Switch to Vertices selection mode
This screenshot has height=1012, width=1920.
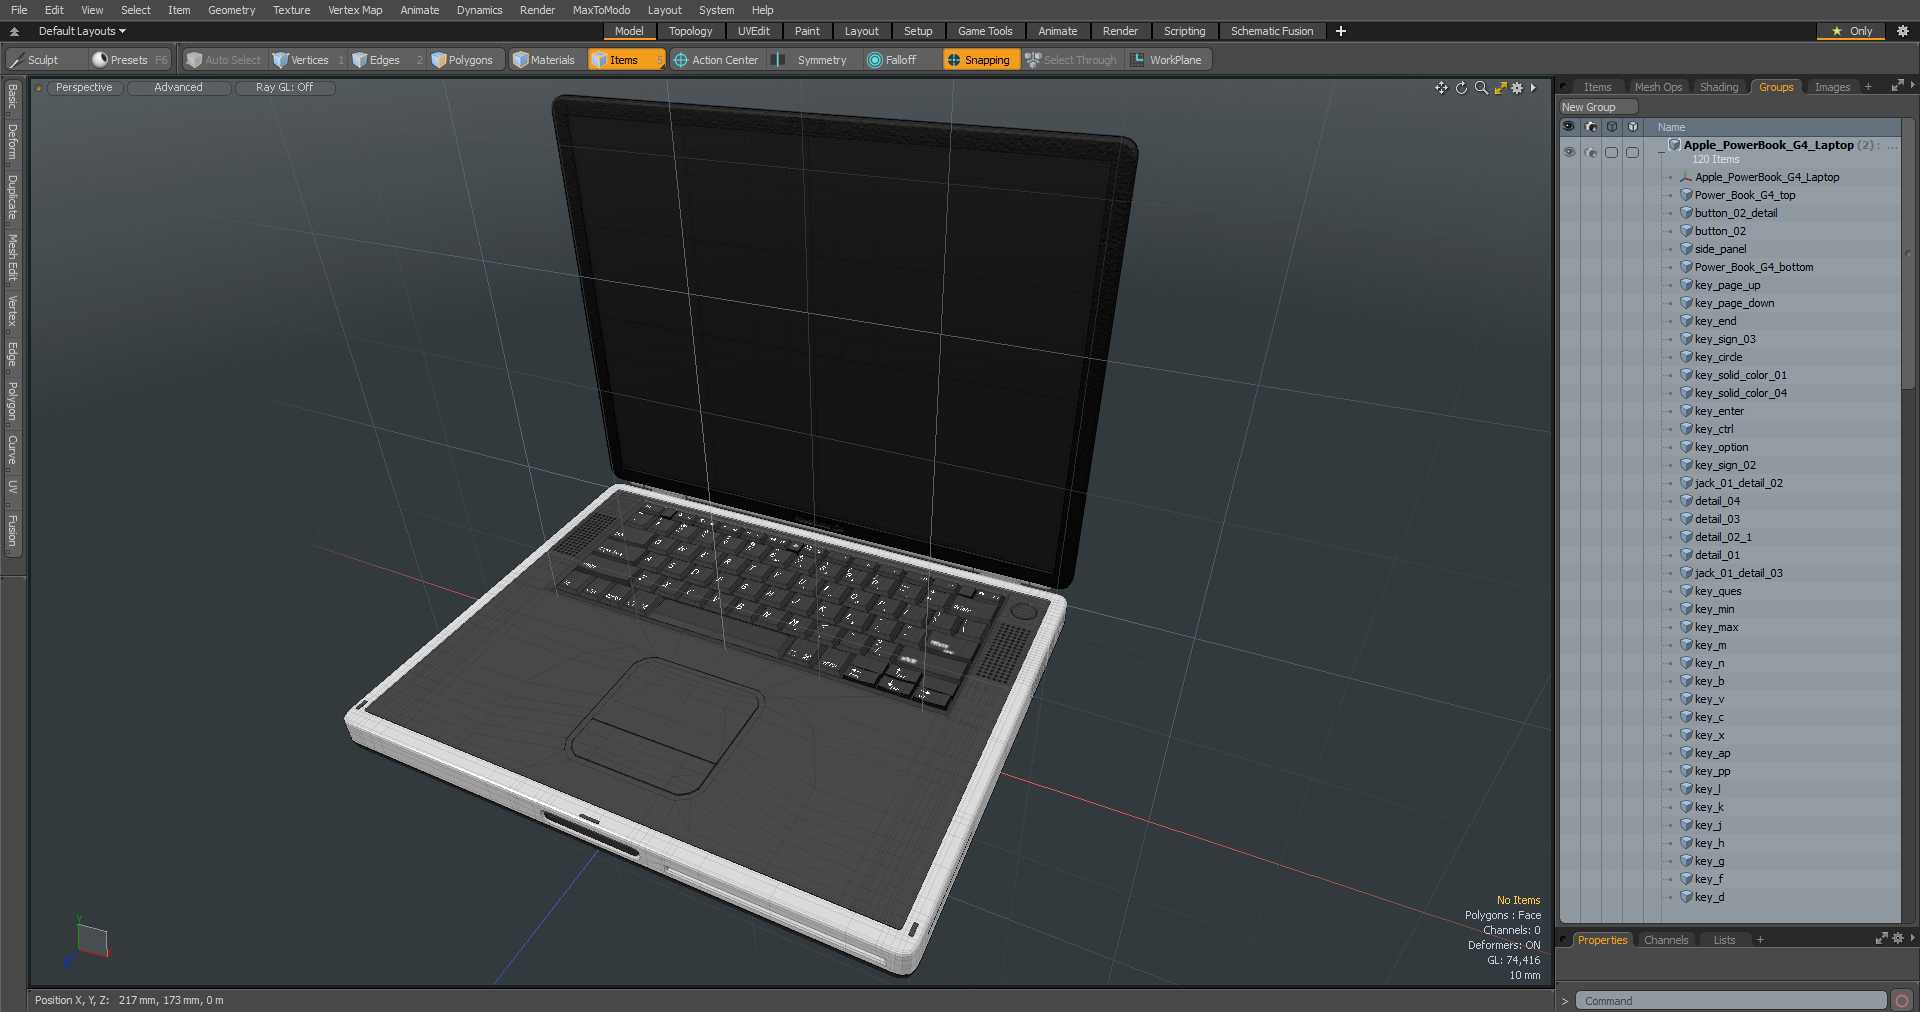point(308,60)
